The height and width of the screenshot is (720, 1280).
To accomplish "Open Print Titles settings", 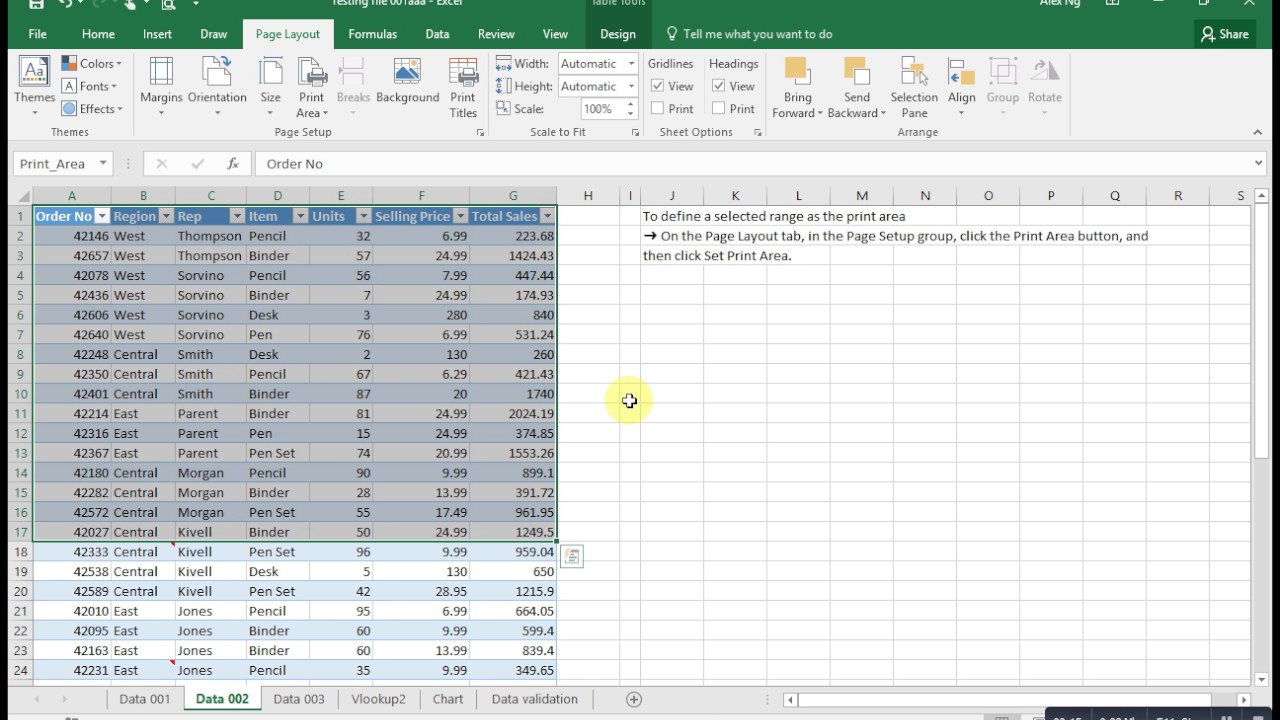I will coord(463,86).
